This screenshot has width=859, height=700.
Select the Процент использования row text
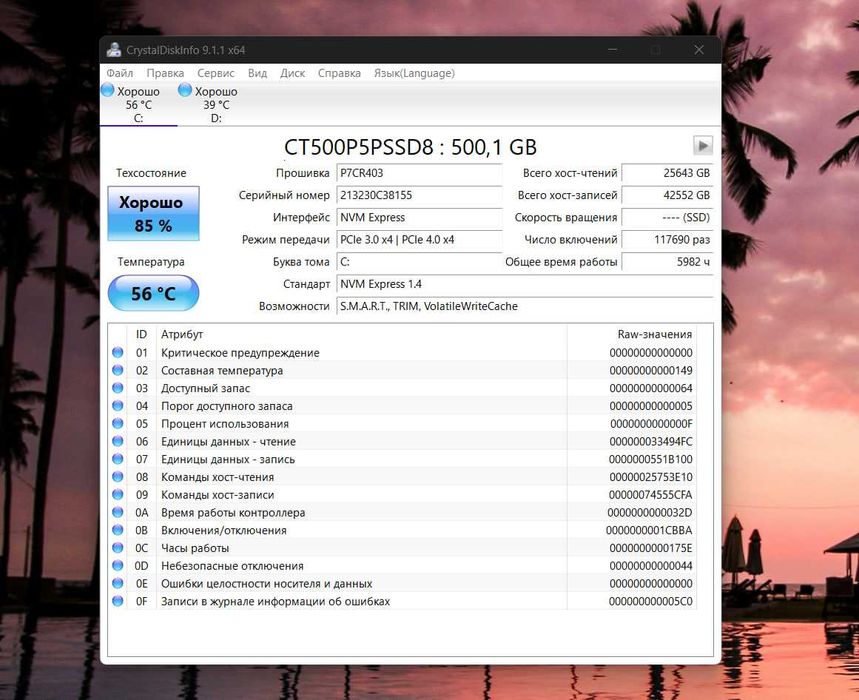coord(225,424)
